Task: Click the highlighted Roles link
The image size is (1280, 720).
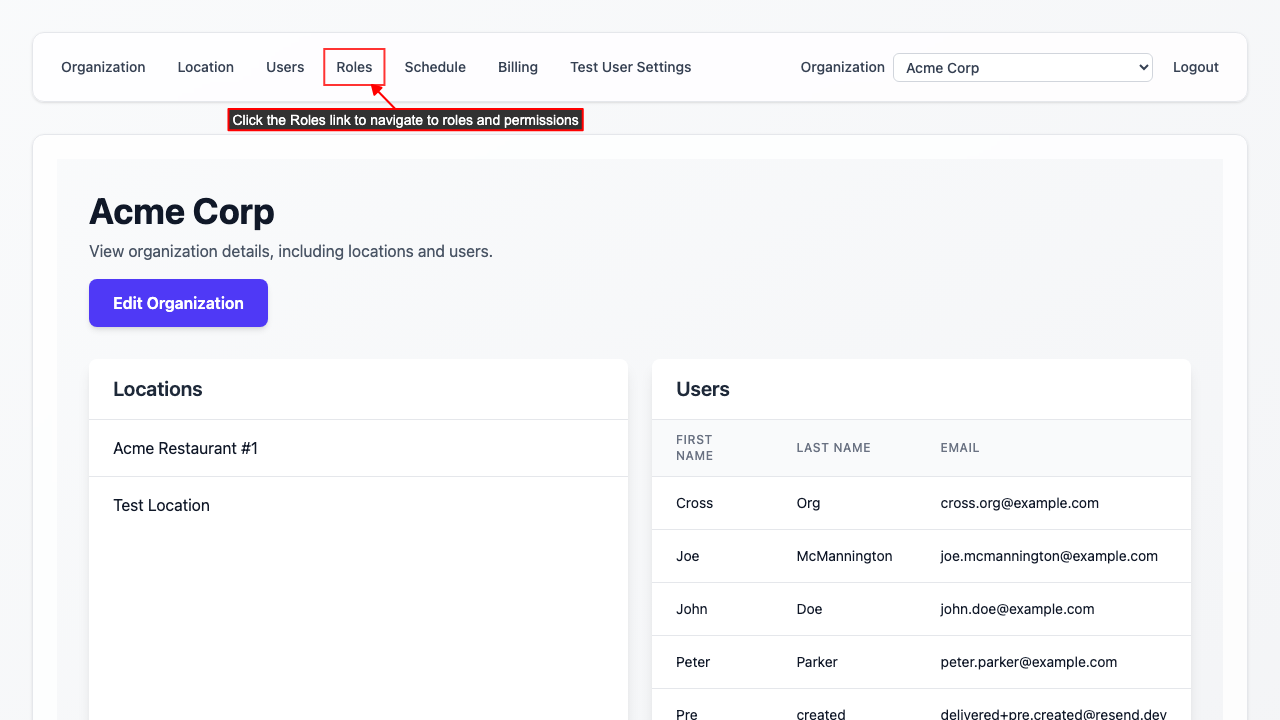Action: [354, 67]
